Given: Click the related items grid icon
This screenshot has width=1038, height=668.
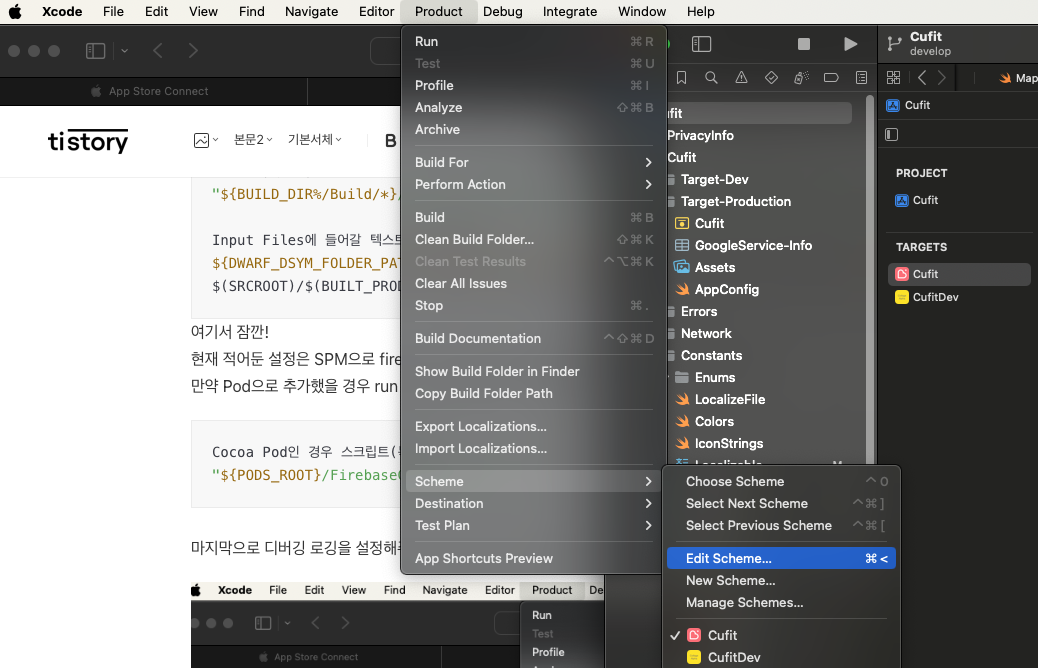Looking at the screenshot, I should 893,77.
